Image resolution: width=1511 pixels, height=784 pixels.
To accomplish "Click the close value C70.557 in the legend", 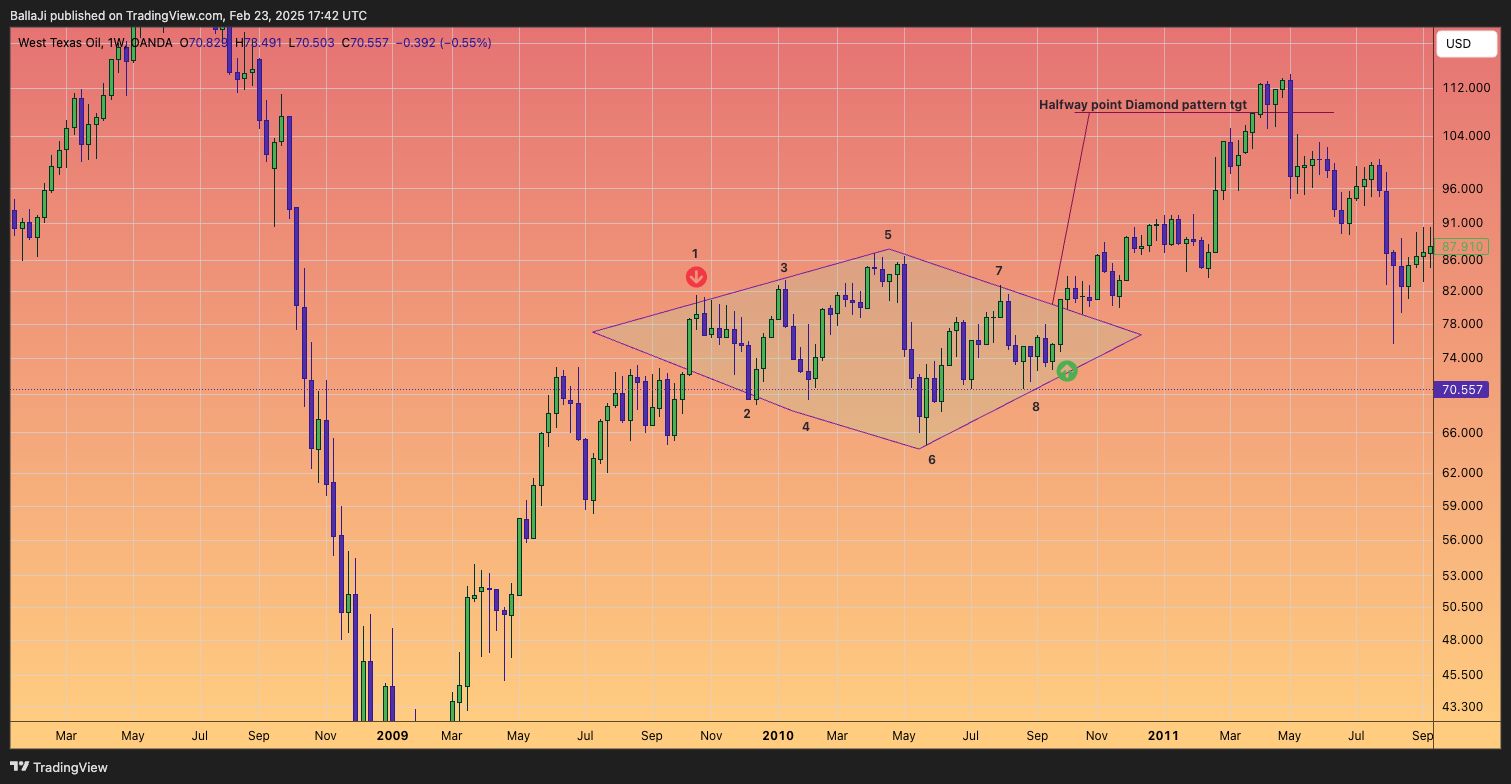I will pos(365,43).
